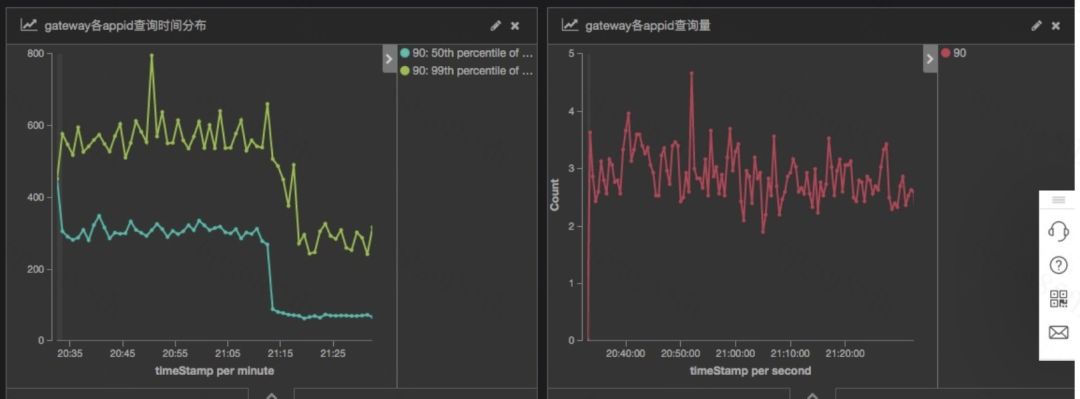The width and height of the screenshot is (1080, 399).
Task: Collapse legend of the 查询量 chart
Action: tap(930, 59)
